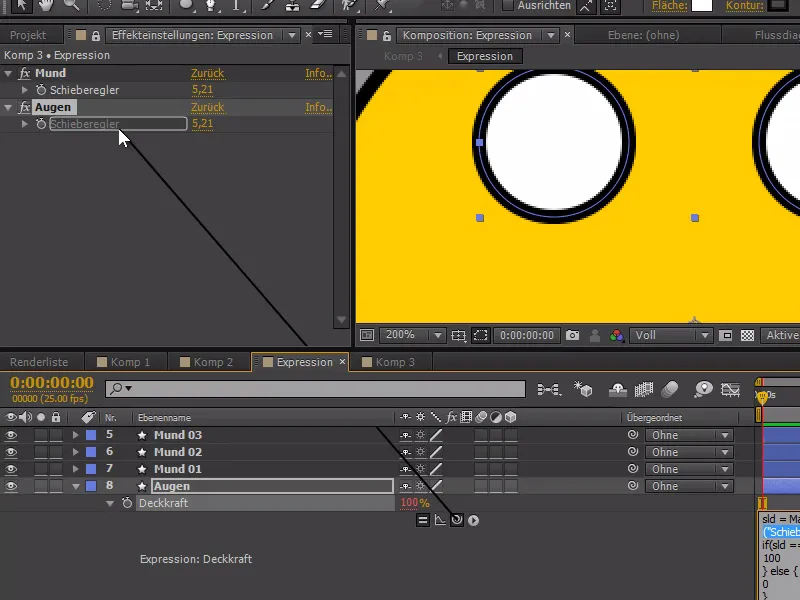
Task: Activate the Pen tool
Action: pyautogui.click(x=211, y=8)
